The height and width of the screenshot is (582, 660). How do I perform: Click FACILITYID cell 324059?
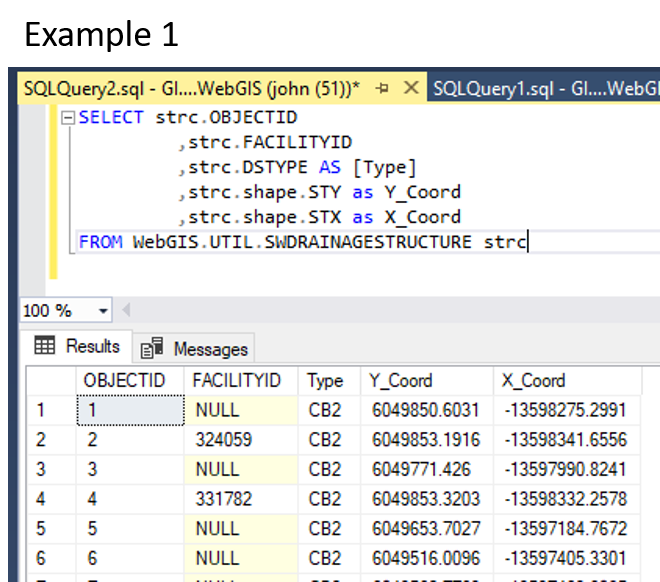[x=241, y=440]
